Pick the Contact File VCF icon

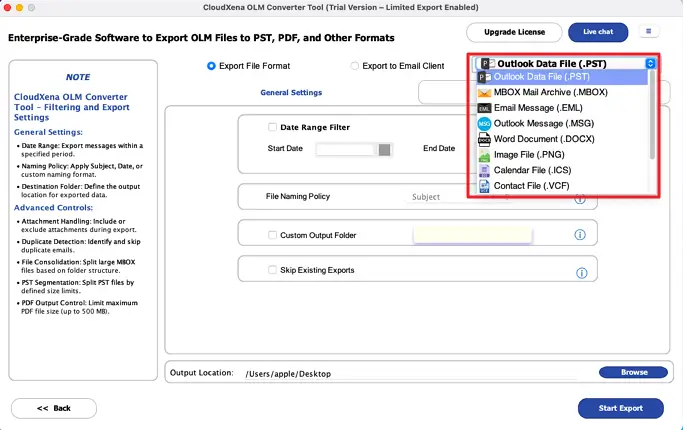pyautogui.click(x=484, y=186)
